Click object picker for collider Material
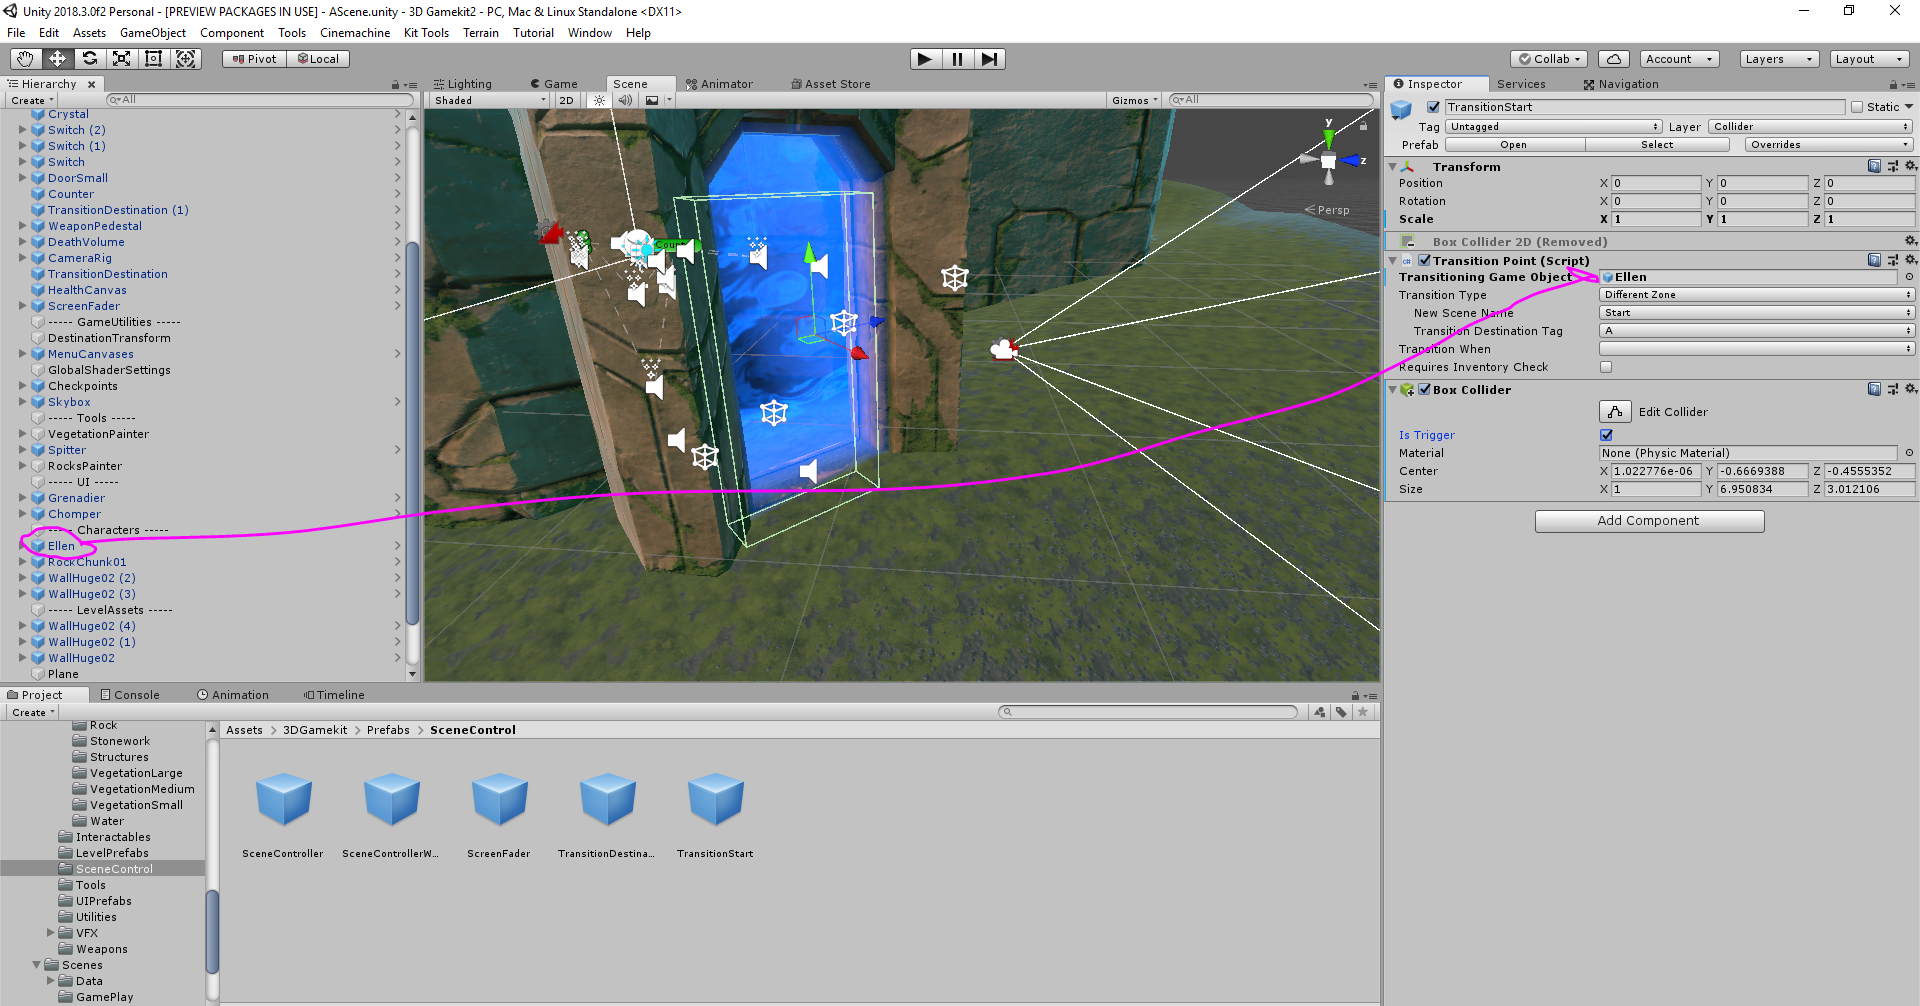Viewport: 1920px width, 1006px height. coord(1909,453)
